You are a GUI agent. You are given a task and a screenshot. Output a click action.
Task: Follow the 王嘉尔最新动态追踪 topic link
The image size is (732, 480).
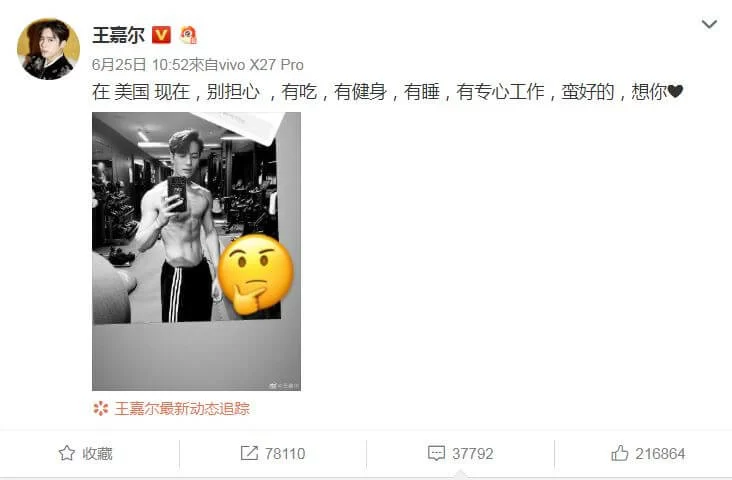(182, 409)
